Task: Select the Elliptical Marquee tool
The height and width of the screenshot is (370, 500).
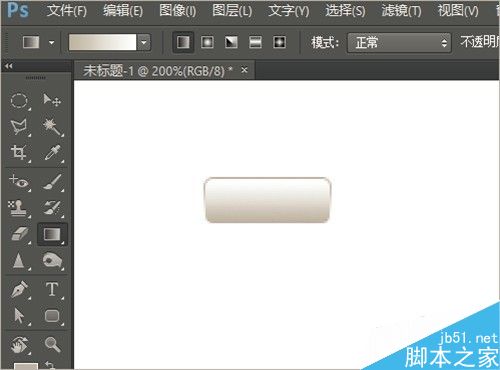Action: point(19,100)
